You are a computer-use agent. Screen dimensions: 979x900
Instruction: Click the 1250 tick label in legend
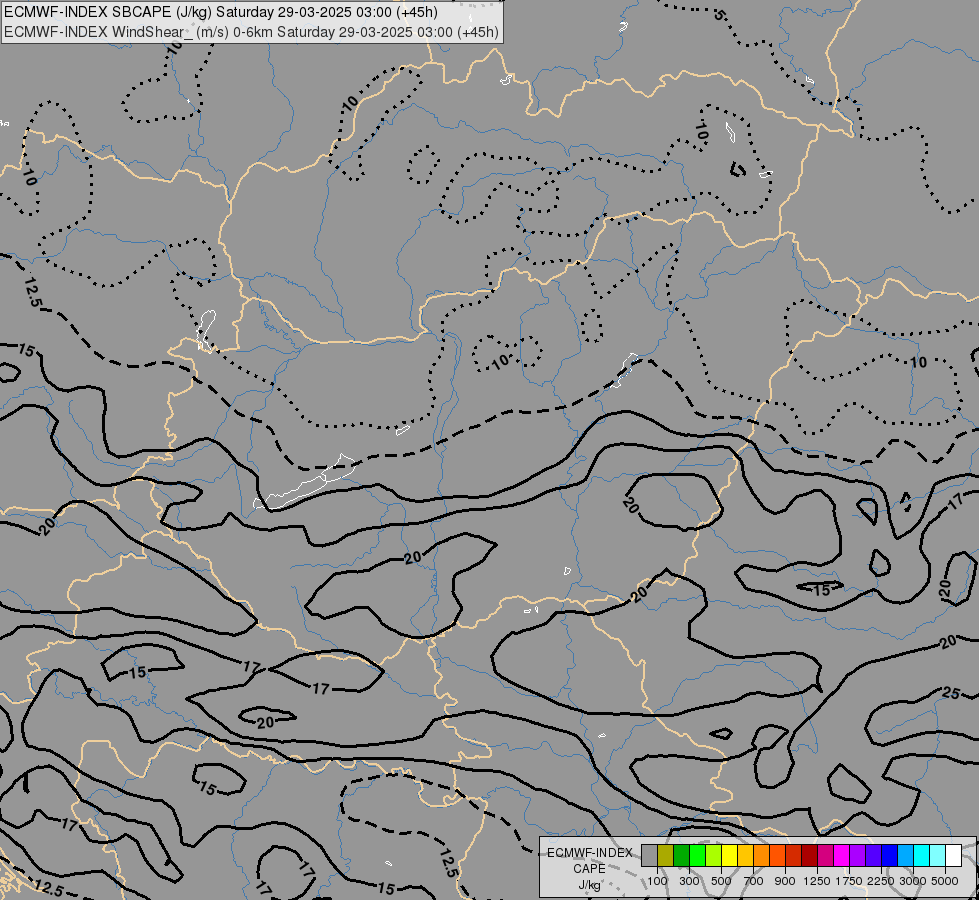[817, 881]
